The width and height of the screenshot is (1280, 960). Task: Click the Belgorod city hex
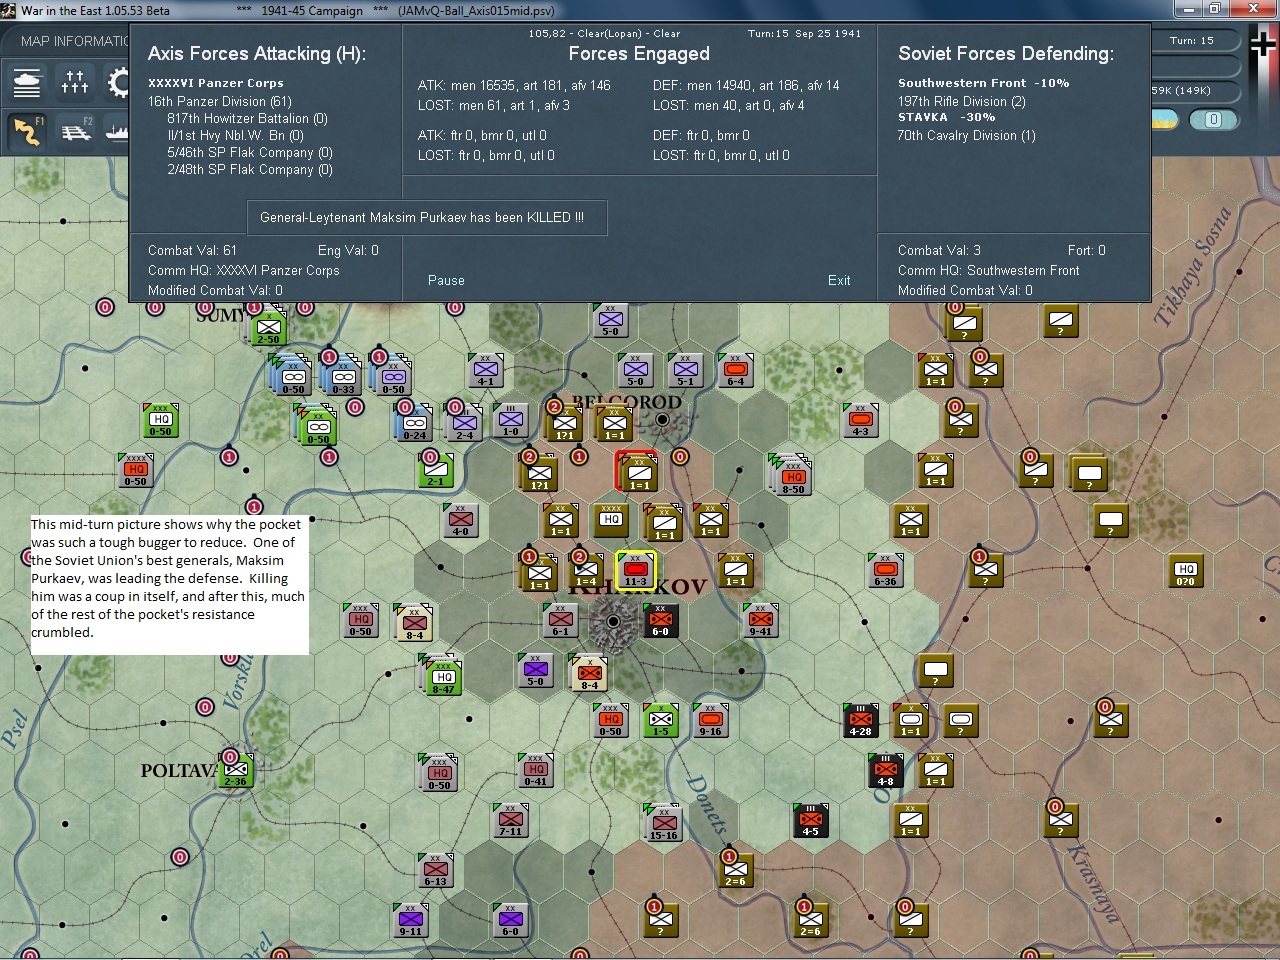tap(661, 421)
